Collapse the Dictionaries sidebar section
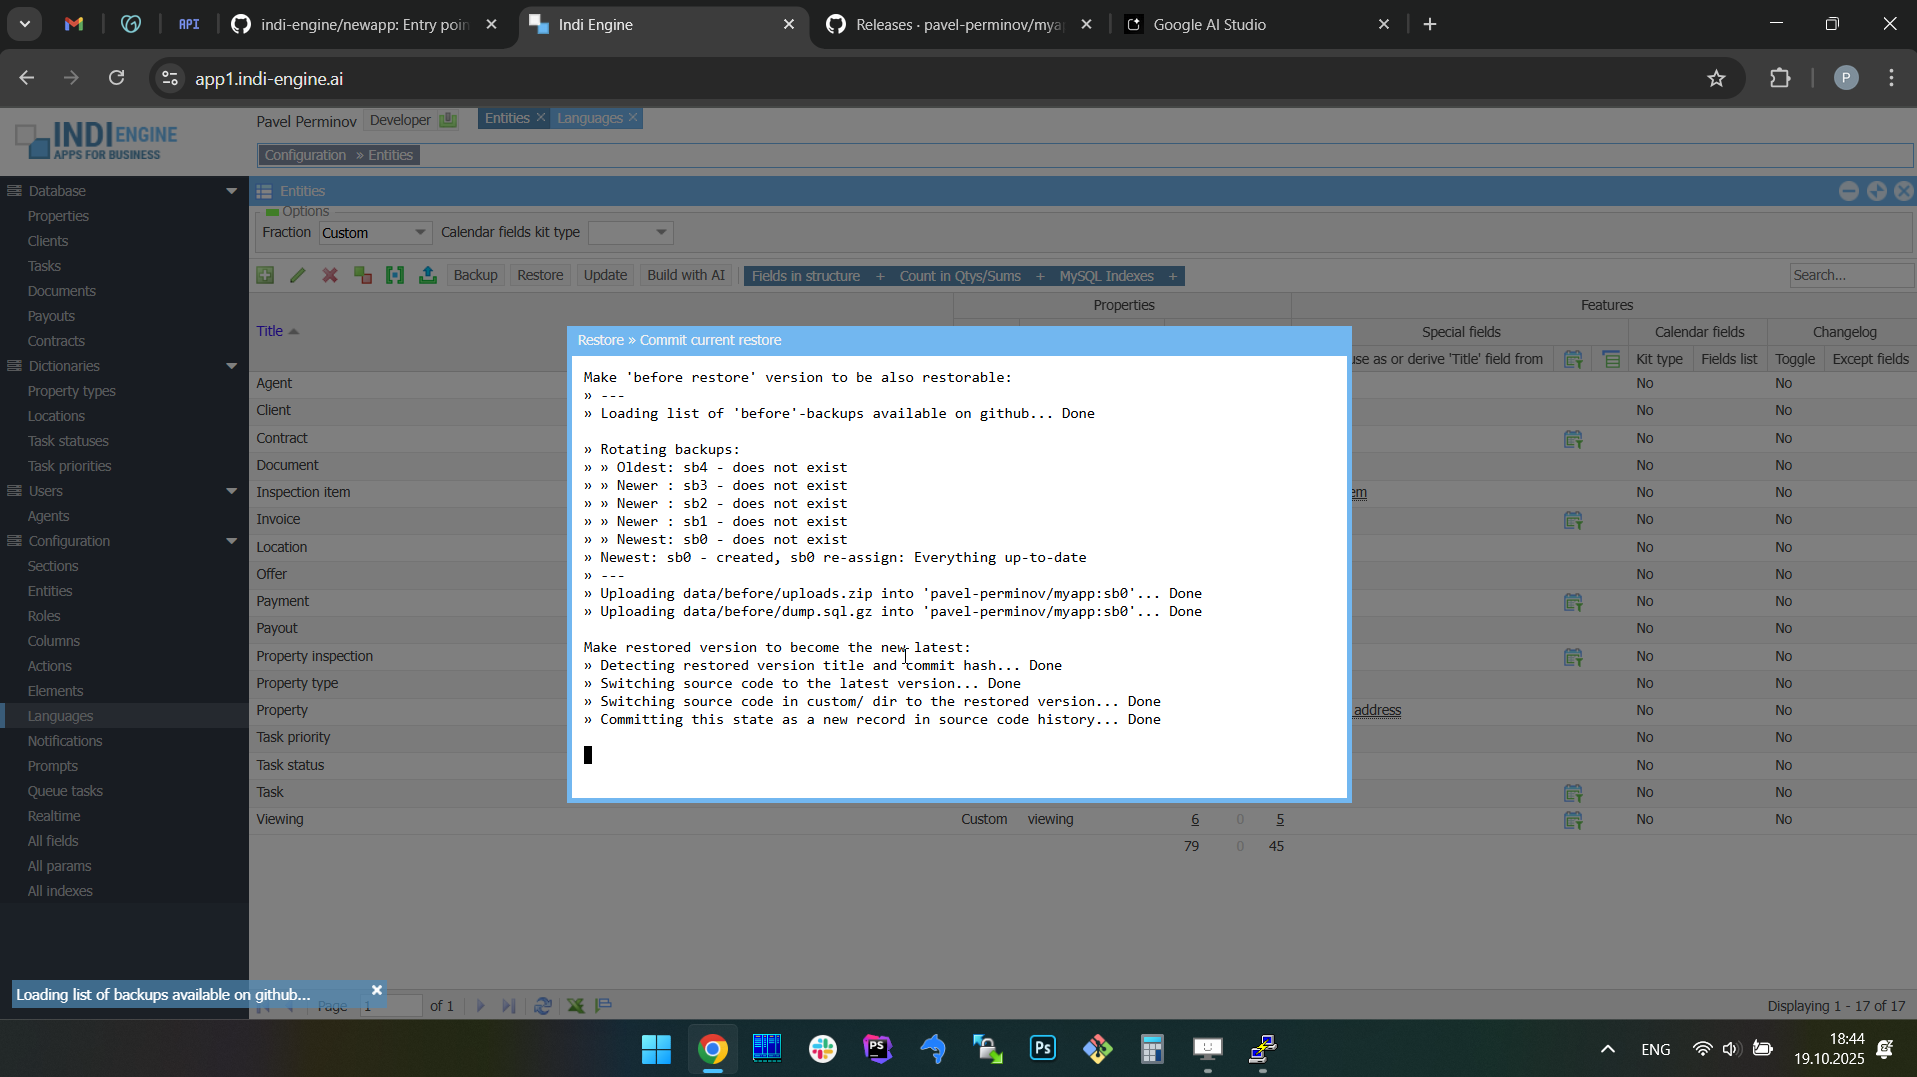Viewport: 1917px width, 1077px height. point(231,366)
